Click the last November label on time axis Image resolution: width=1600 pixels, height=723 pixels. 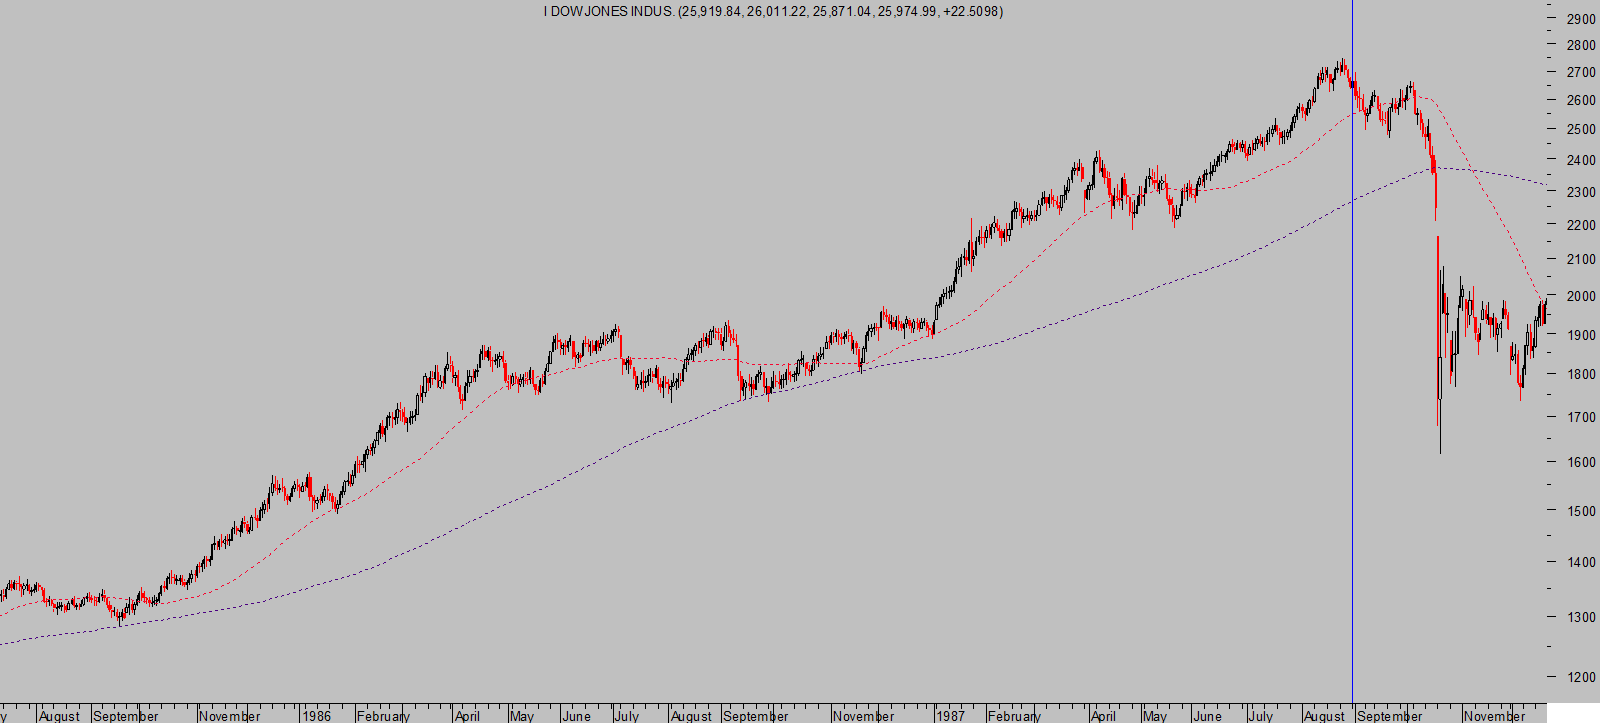1494,716
